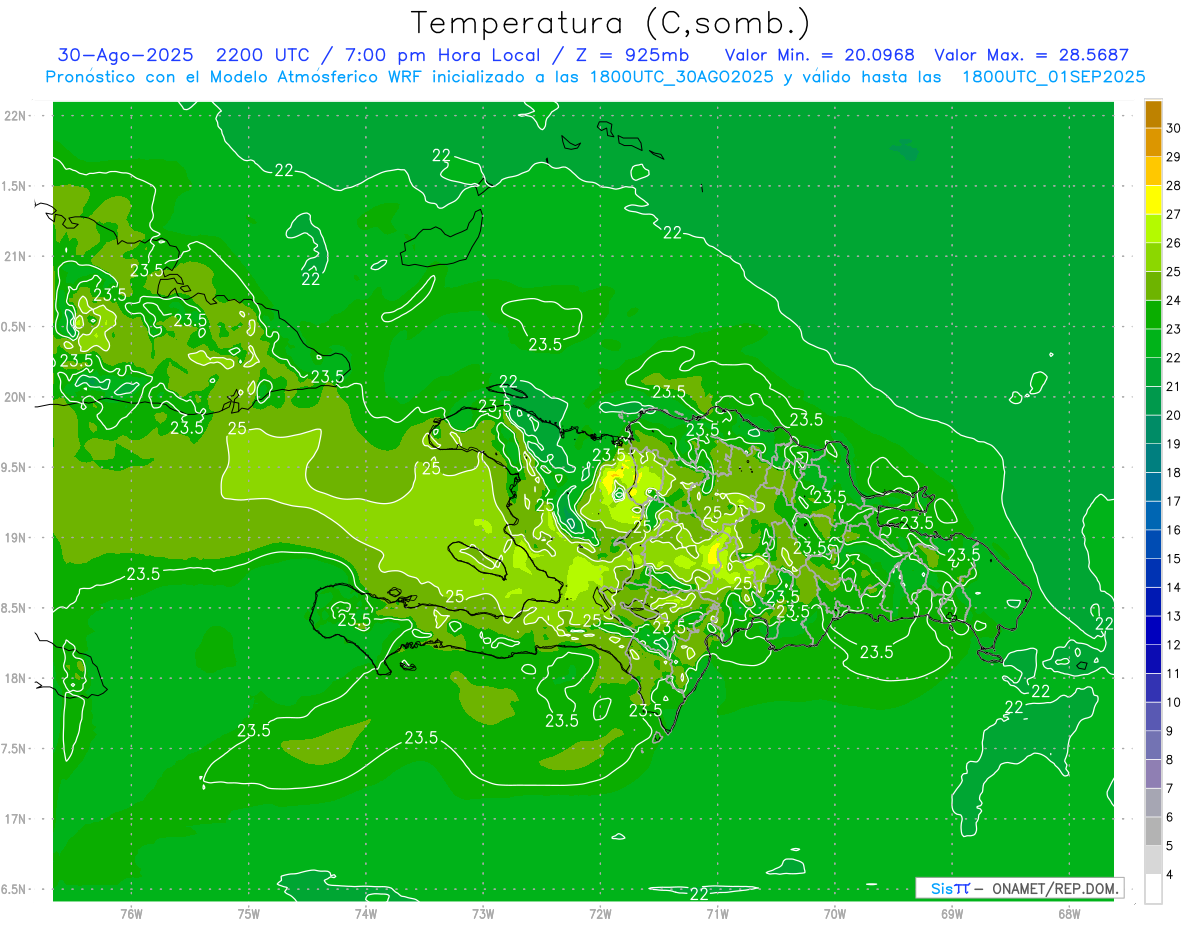This screenshot has width=1200, height=927.
Task: Click the legend value '24'
Action: tap(1174, 300)
